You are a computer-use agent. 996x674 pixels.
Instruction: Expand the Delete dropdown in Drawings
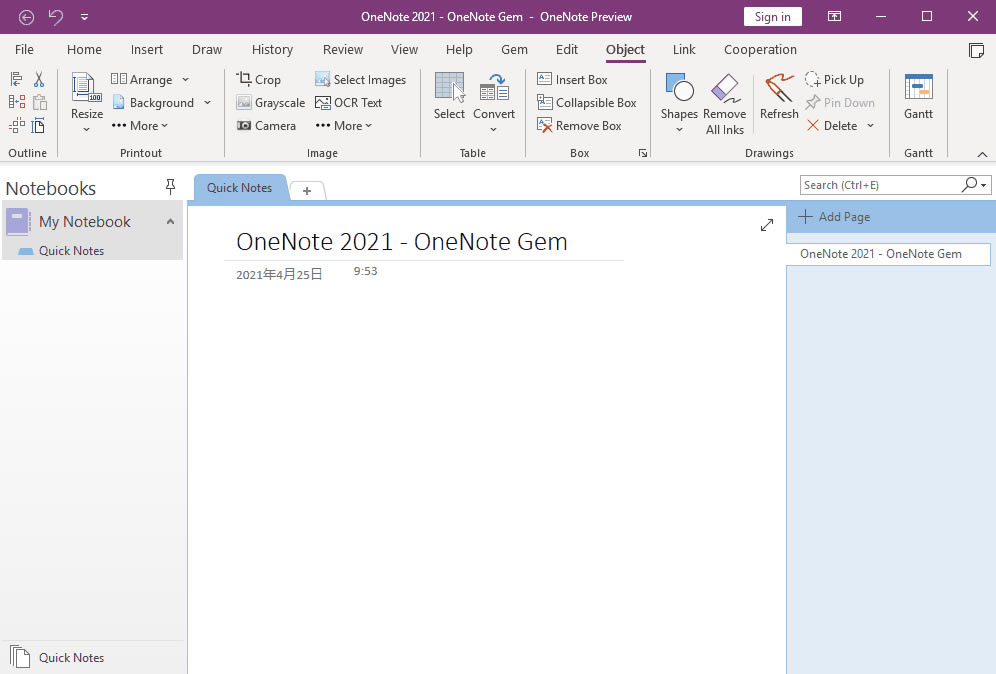point(871,125)
